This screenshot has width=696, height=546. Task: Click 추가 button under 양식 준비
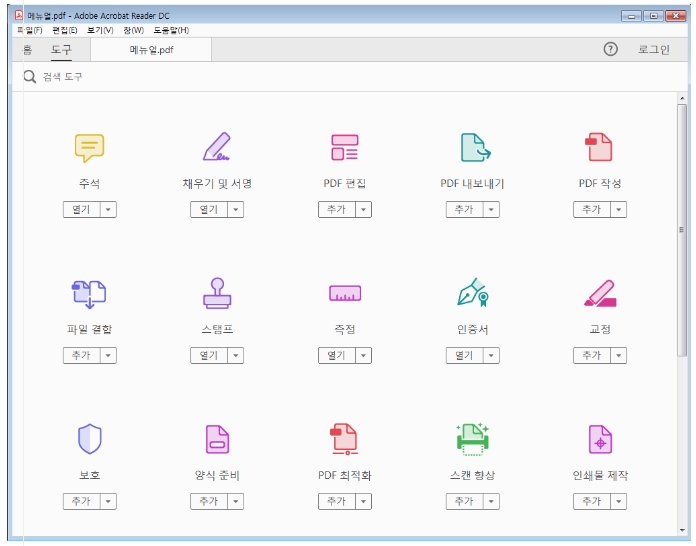click(x=209, y=502)
